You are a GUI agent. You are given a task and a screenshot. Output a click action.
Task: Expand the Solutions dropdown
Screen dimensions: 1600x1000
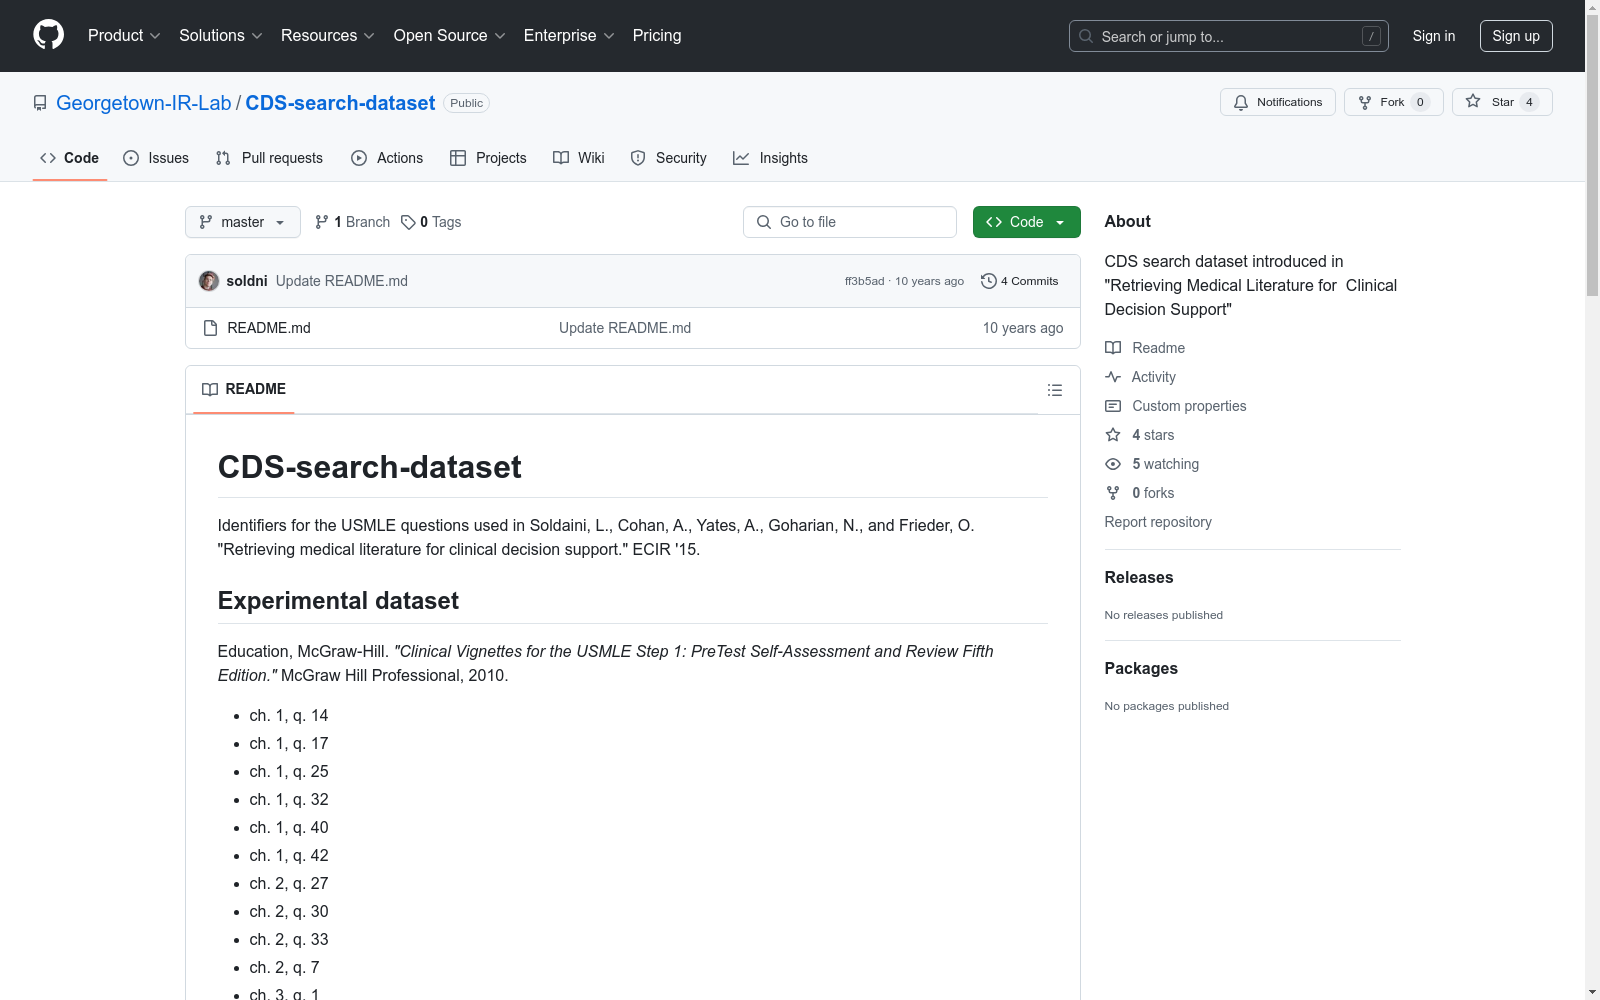(x=220, y=36)
